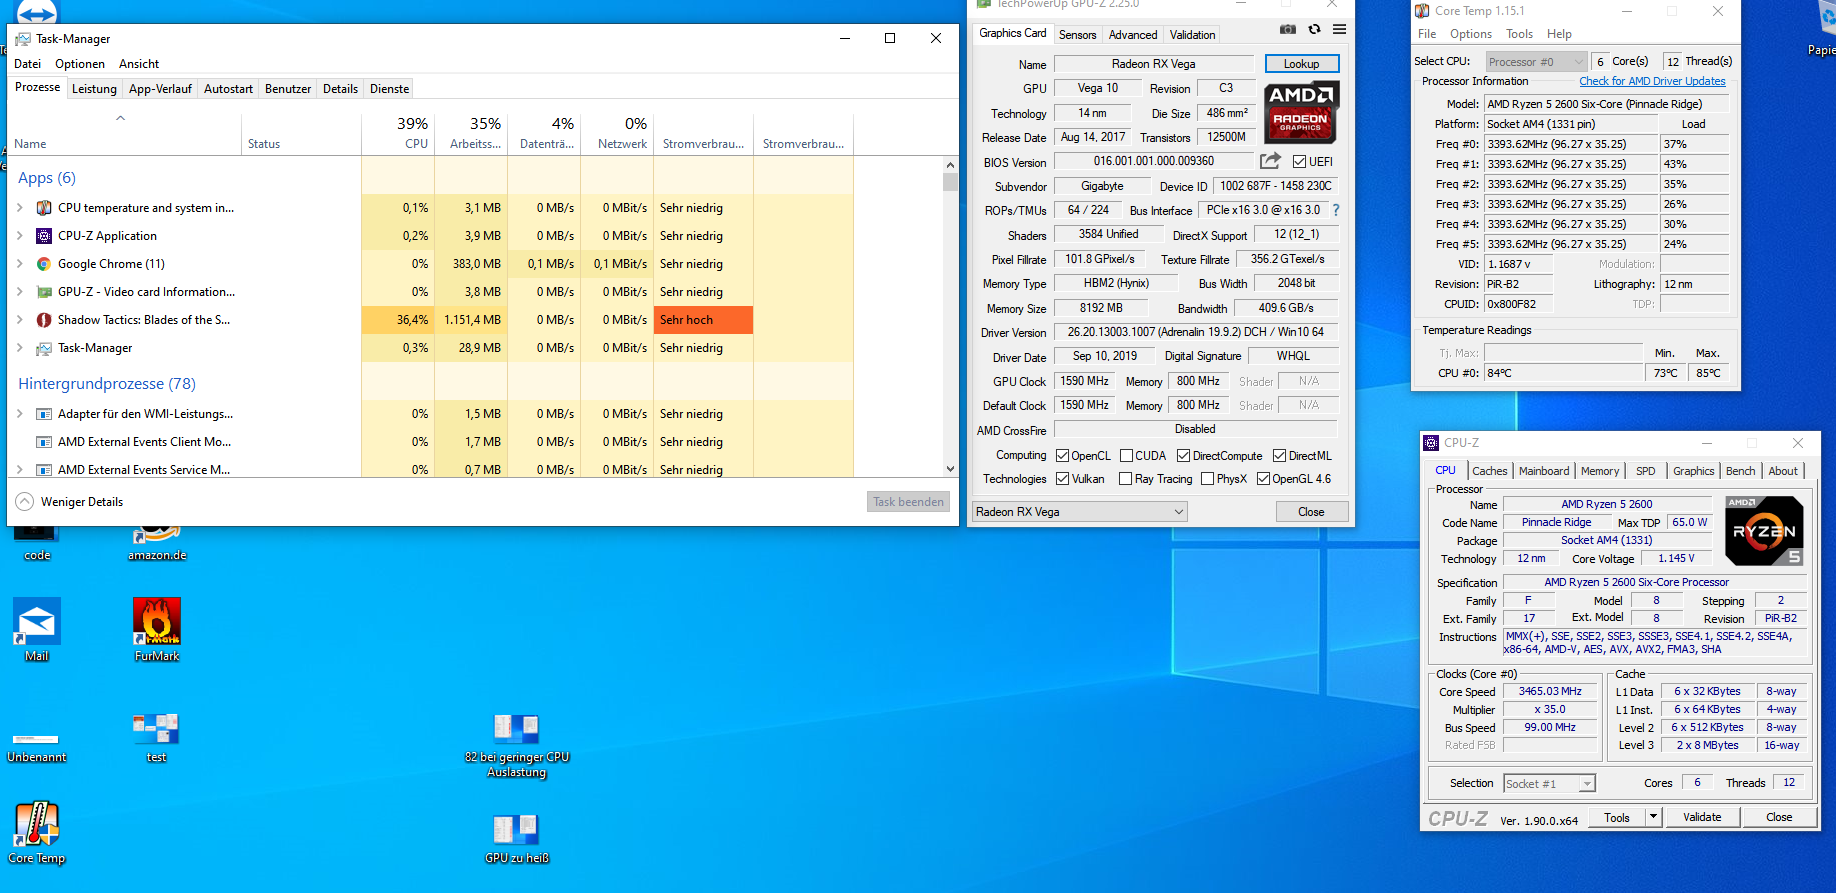Click CPU-Z Close button

(x=1779, y=817)
